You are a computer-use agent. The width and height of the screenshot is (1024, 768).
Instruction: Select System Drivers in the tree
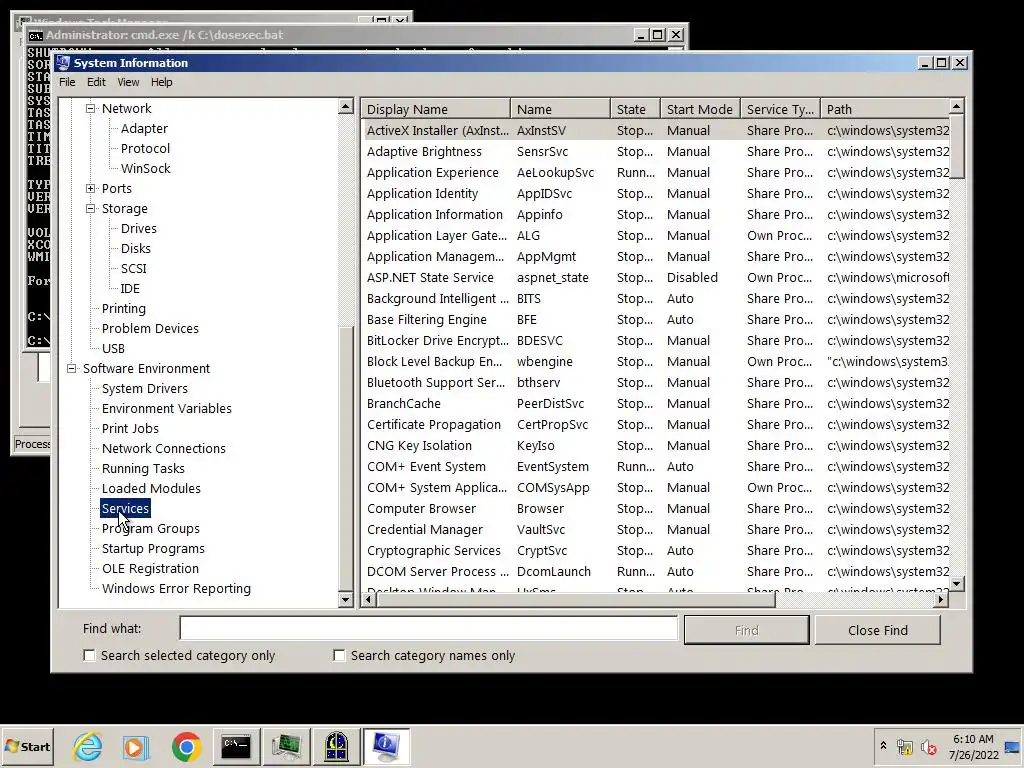click(144, 389)
